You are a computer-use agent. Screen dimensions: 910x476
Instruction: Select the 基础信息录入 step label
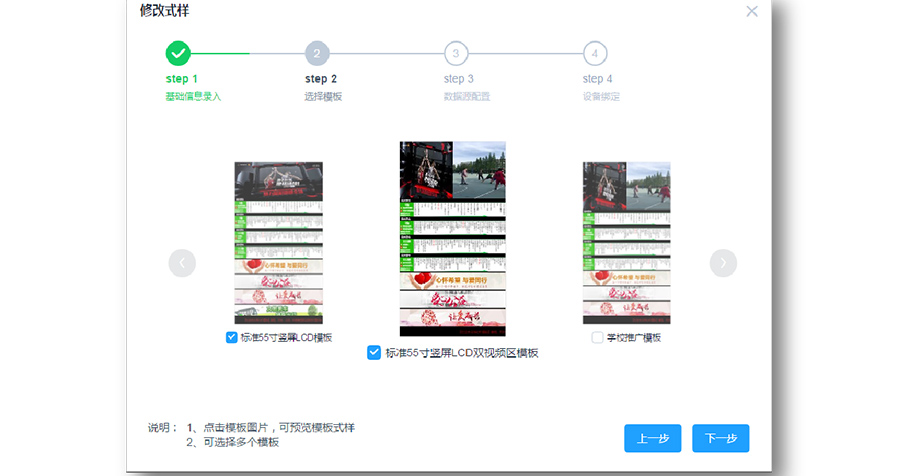193,97
